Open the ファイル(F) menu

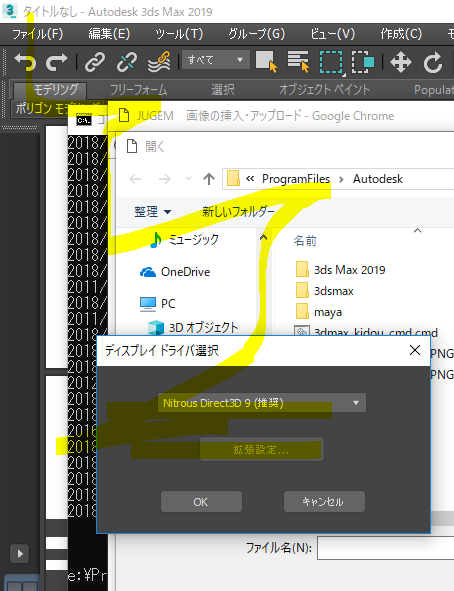(x=37, y=34)
